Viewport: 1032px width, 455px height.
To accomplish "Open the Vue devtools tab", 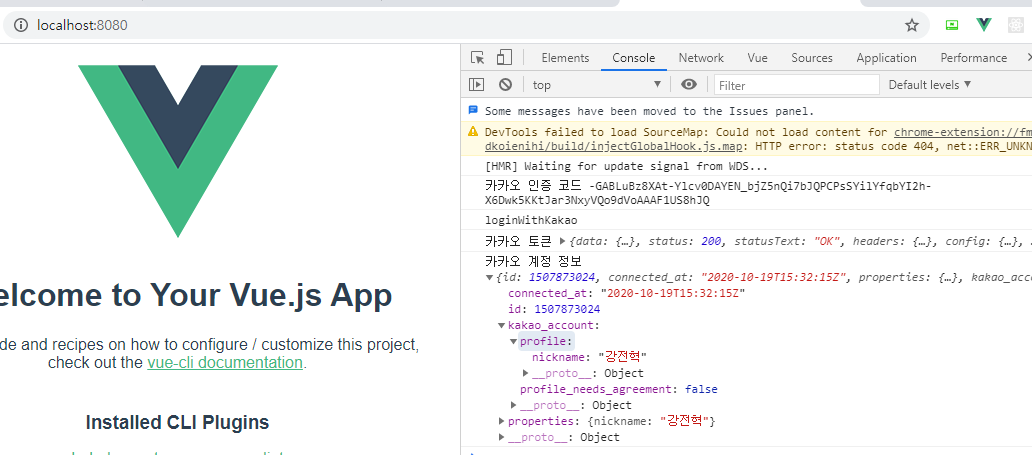I will (758, 58).
